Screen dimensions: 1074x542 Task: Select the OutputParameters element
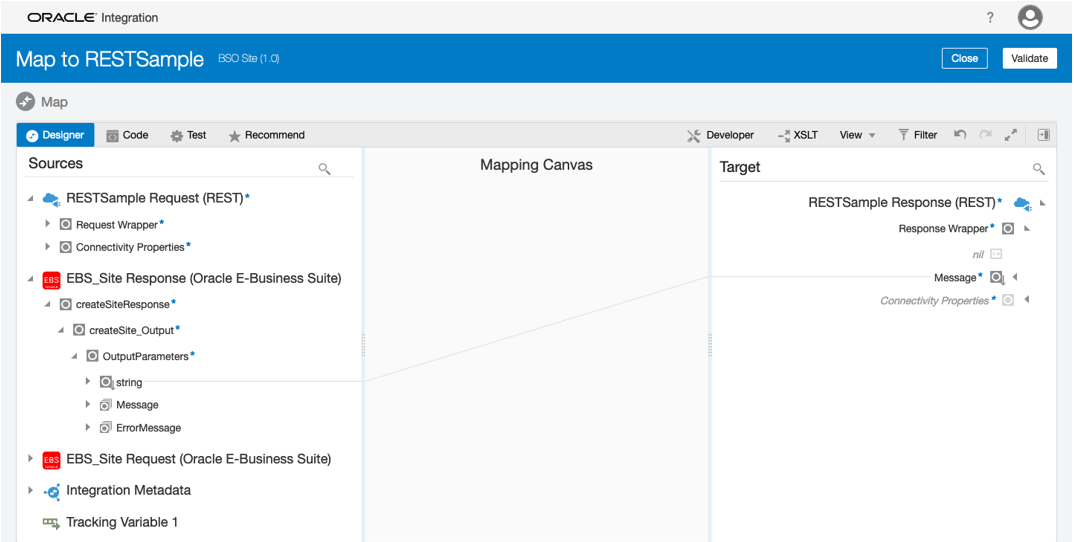click(x=145, y=356)
